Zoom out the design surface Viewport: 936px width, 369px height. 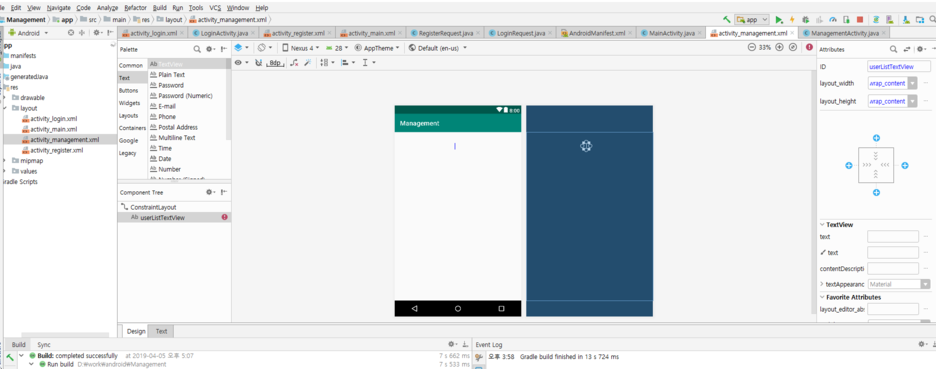click(x=752, y=47)
